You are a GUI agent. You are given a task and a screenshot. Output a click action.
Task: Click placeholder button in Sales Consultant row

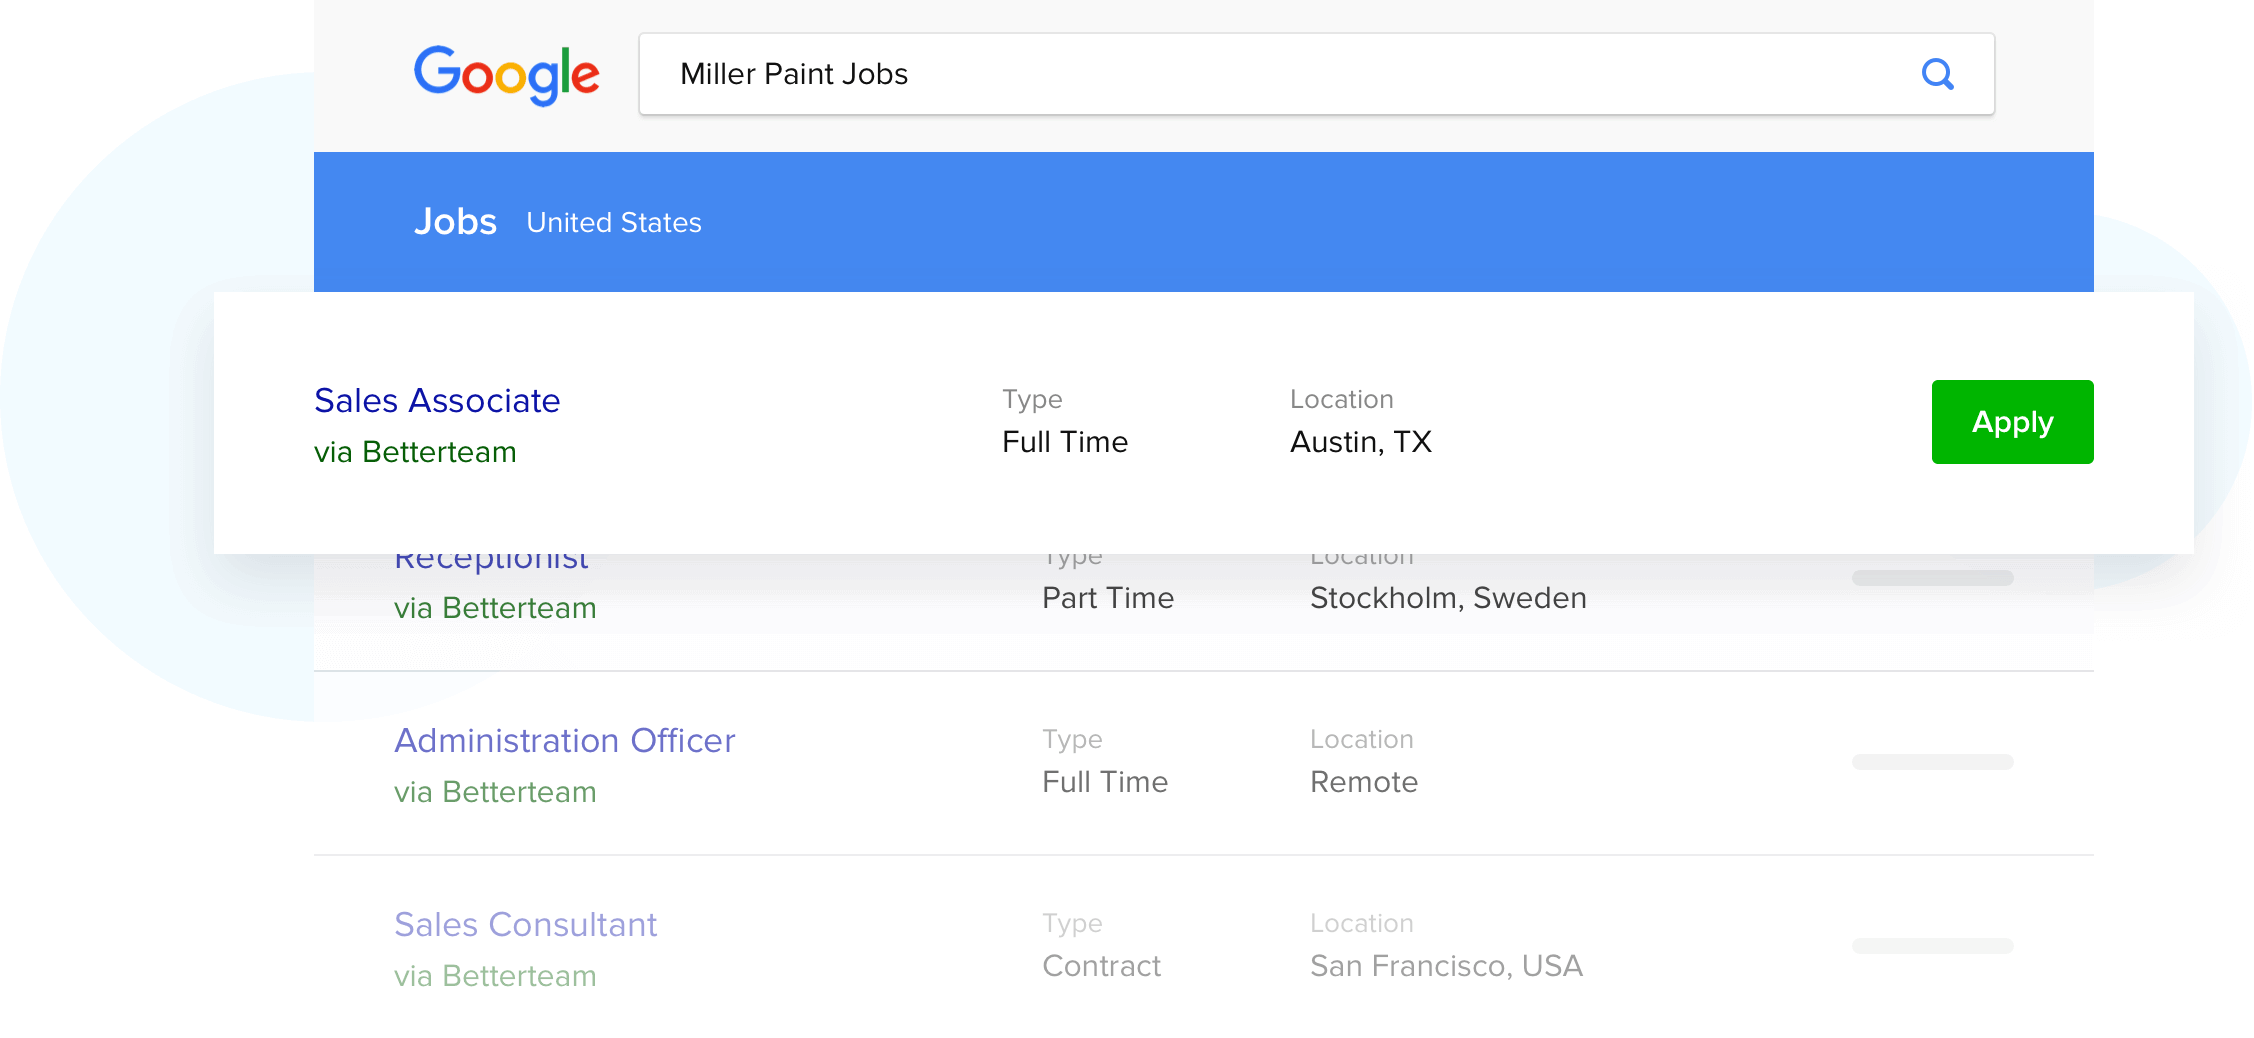point(1932,946)
